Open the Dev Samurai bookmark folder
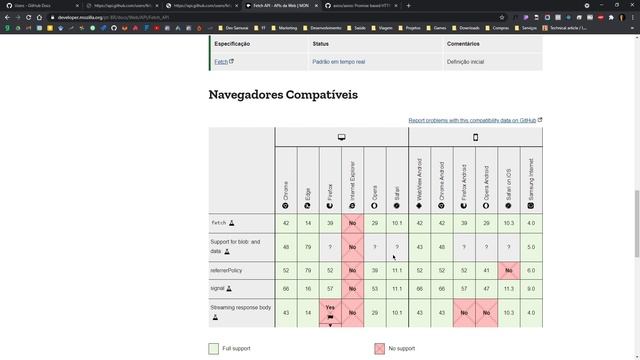The height and width of the screenshot is (360, 640). 233,28
